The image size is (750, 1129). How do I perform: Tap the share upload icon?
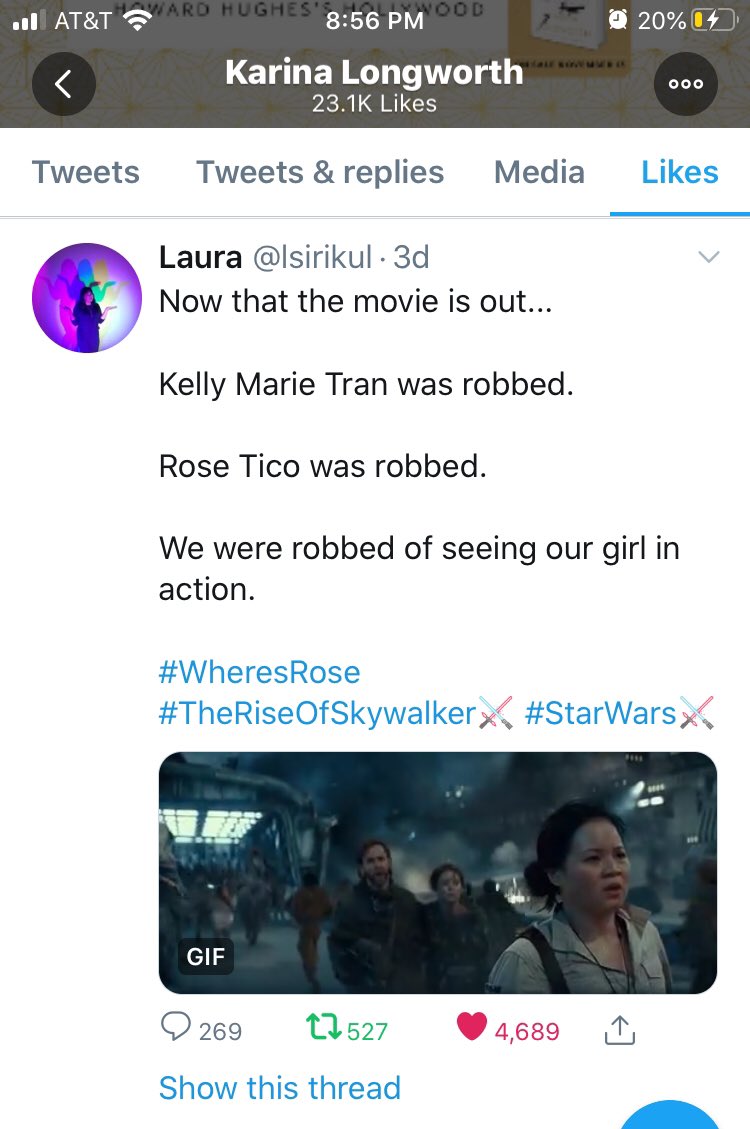tap(620, 1029)
